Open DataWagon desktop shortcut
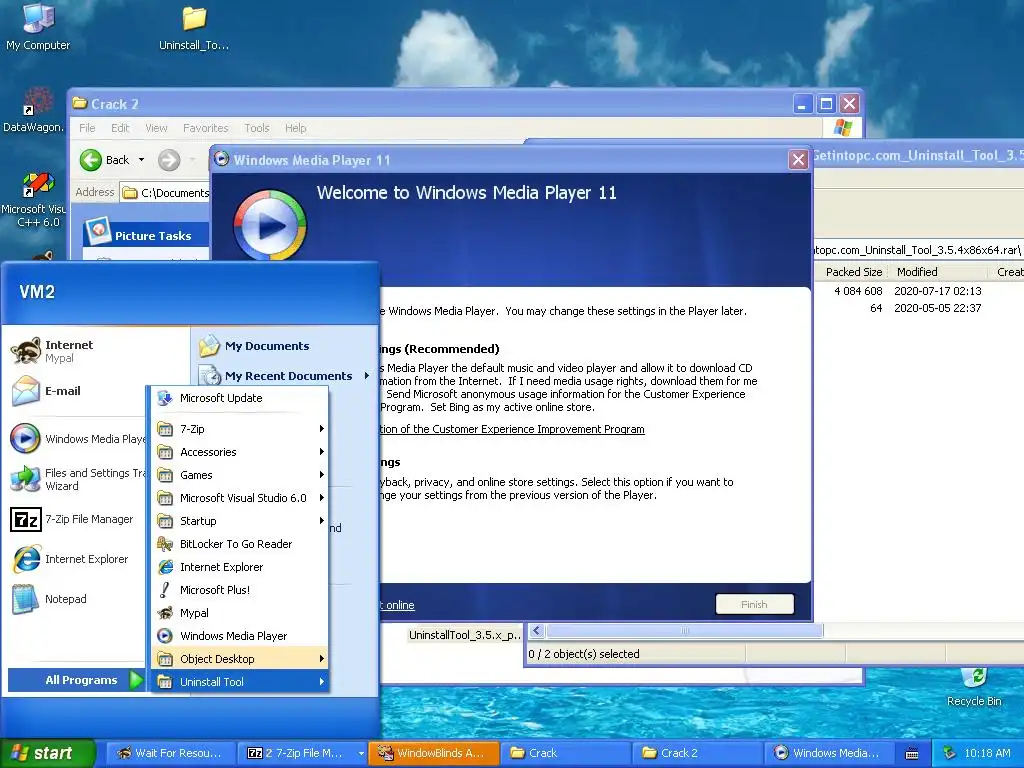The width and height of the screenshot is (1024, 768). [x=33, y=110]
